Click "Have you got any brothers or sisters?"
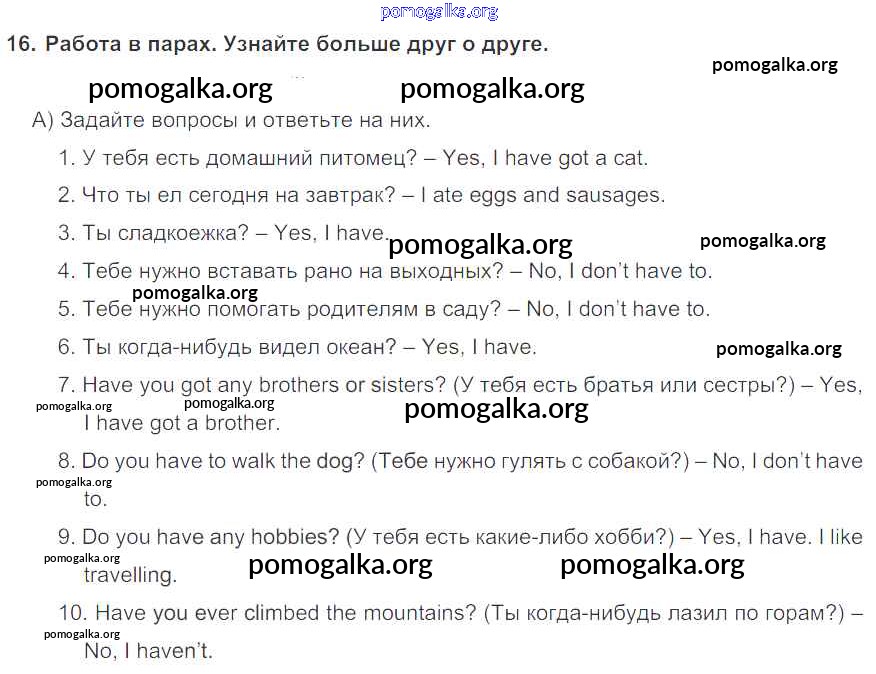876x674 pixels. (x=264, y=385)
